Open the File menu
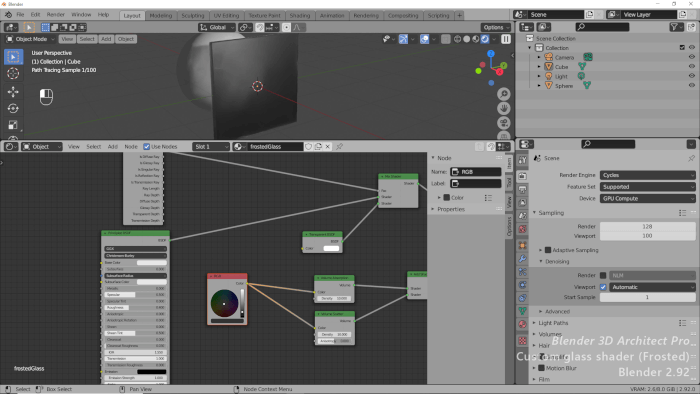The width and height of the screenshot is (700, 394). tap(21, 15)
